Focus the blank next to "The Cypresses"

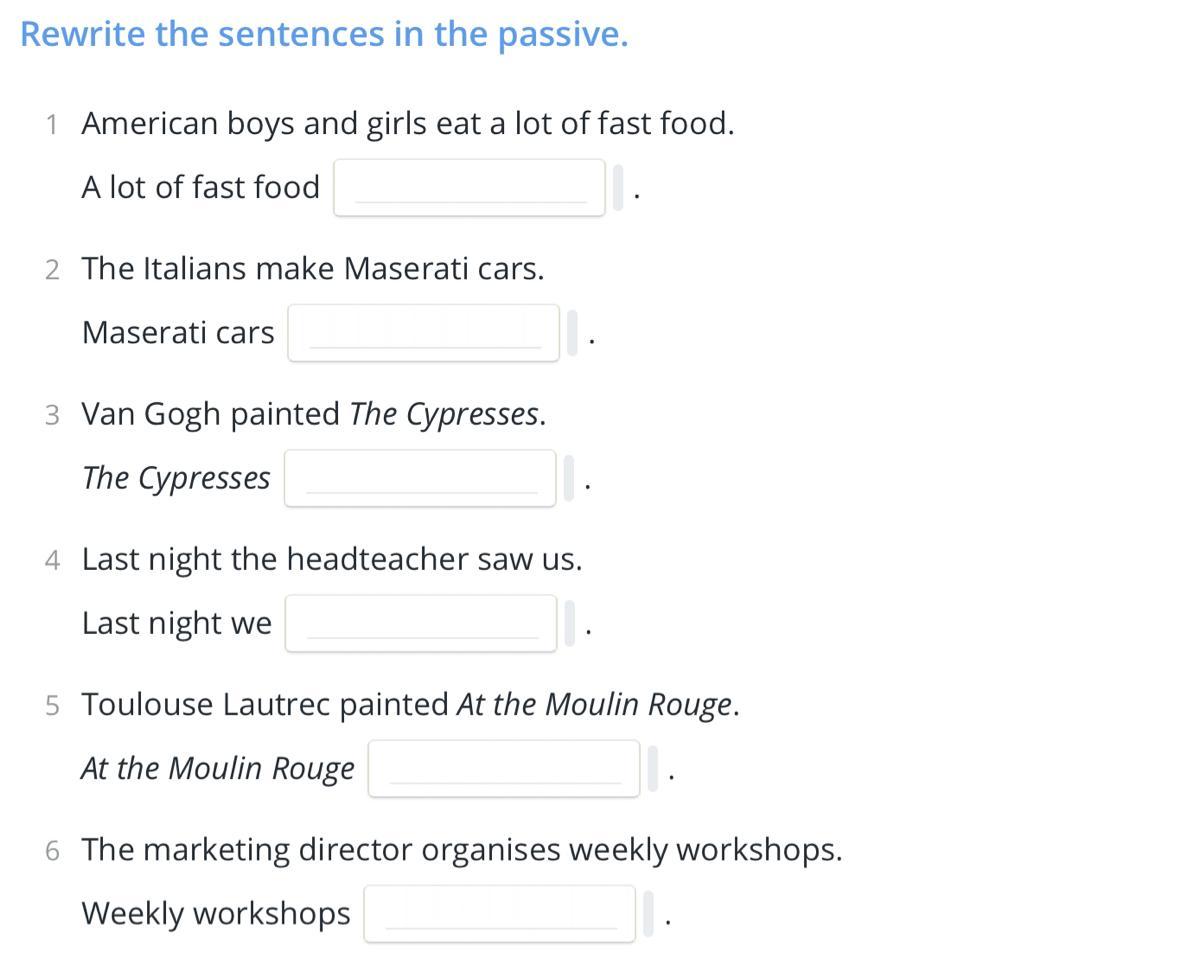click(420, 478)
